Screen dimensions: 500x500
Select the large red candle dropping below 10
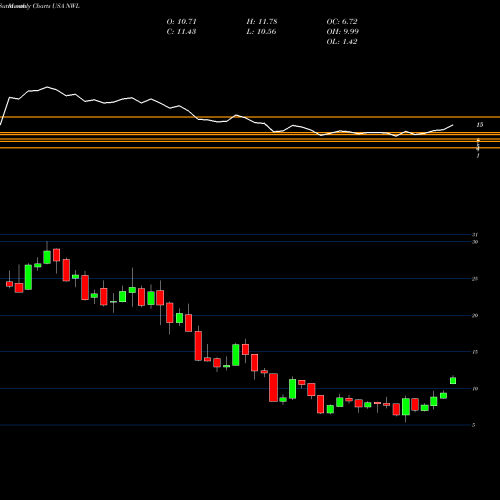coord(273,387)
